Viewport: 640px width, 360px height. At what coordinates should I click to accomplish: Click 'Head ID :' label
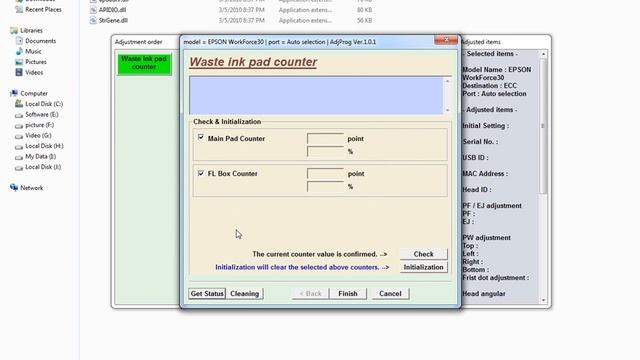point(477,189)
